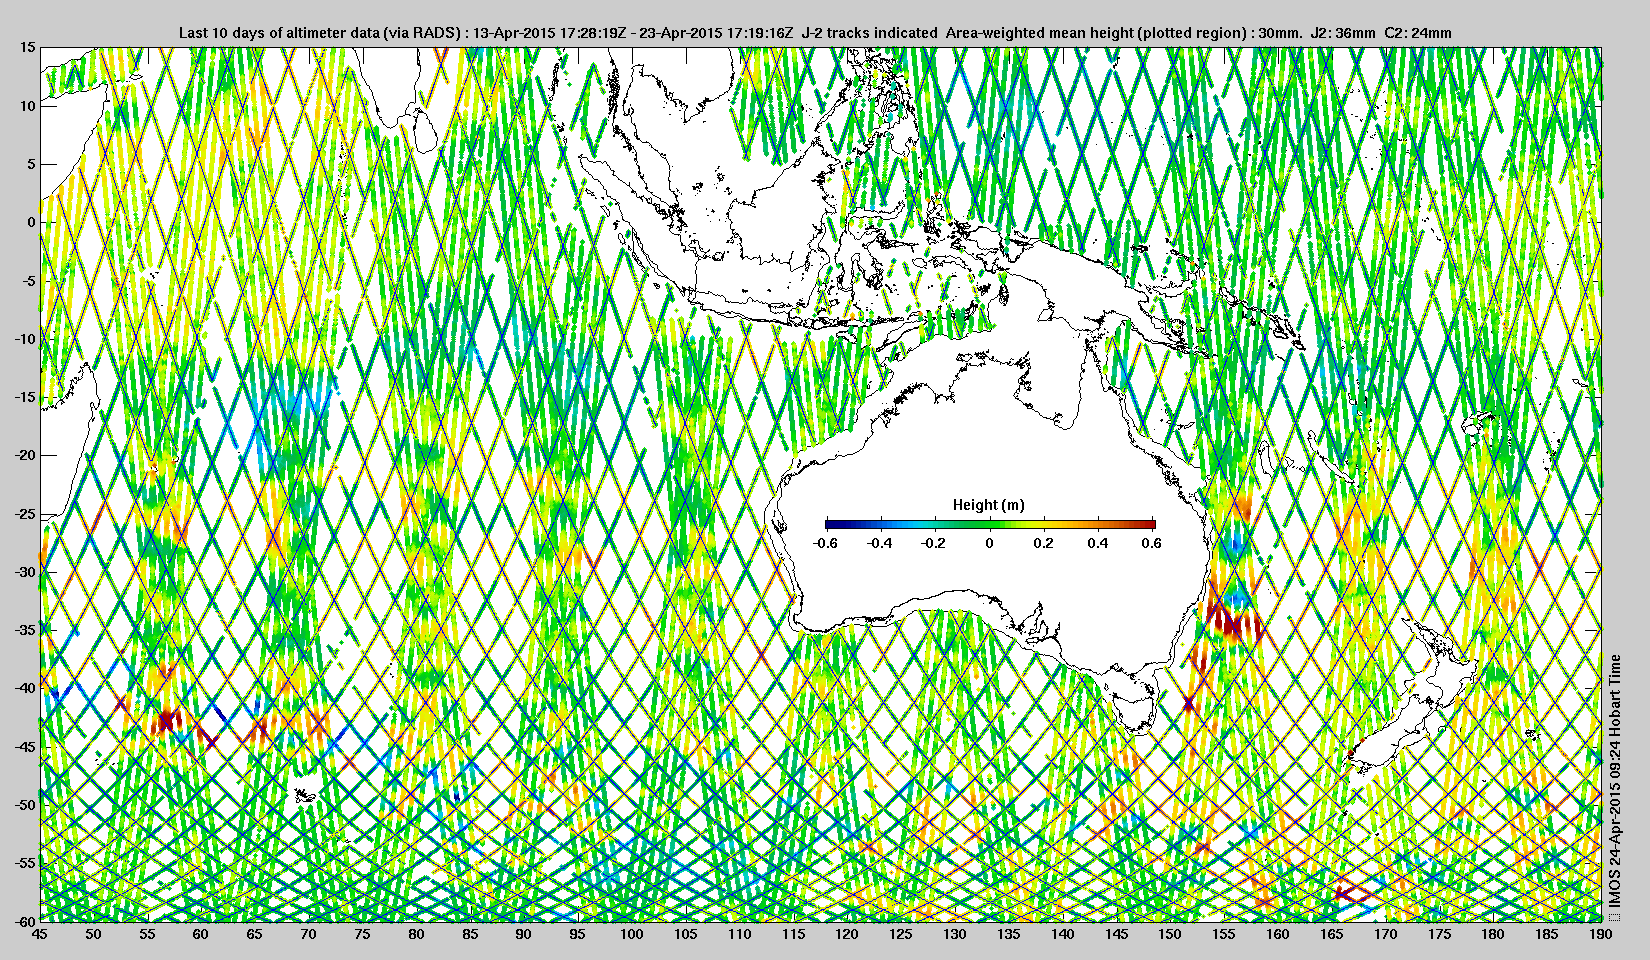Click the -0.6 label on the colorbar

pyautogui.click(x=825, y=543)
